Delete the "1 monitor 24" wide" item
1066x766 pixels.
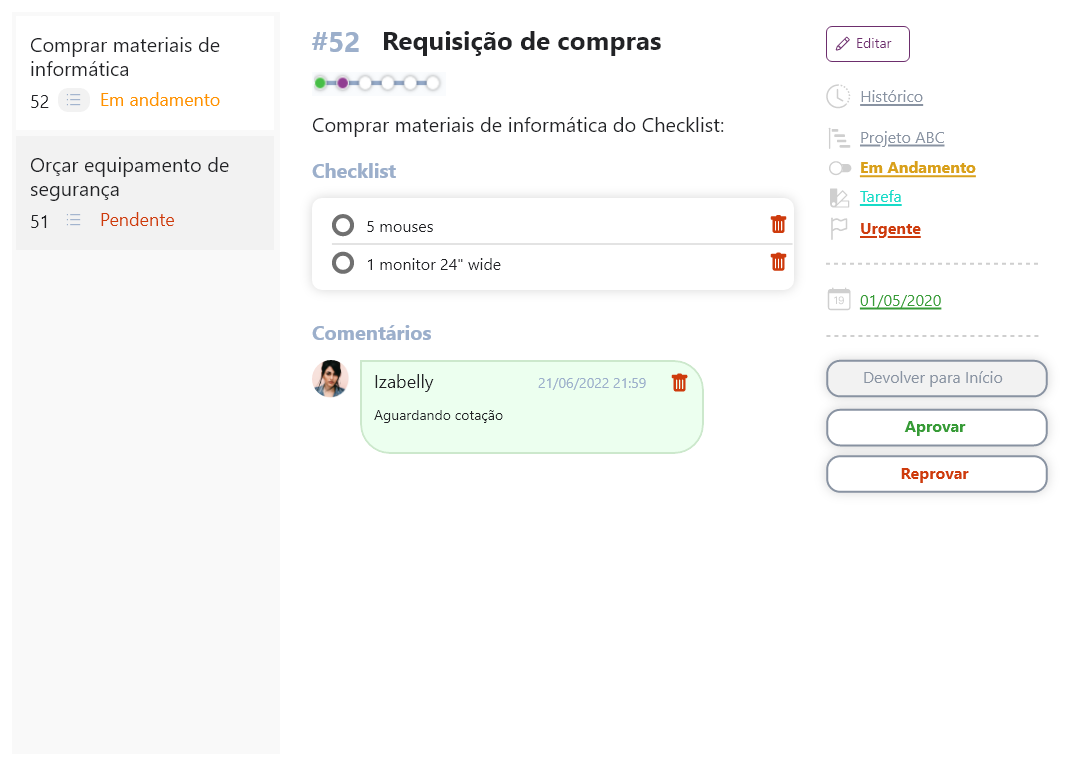coord(778,262)
